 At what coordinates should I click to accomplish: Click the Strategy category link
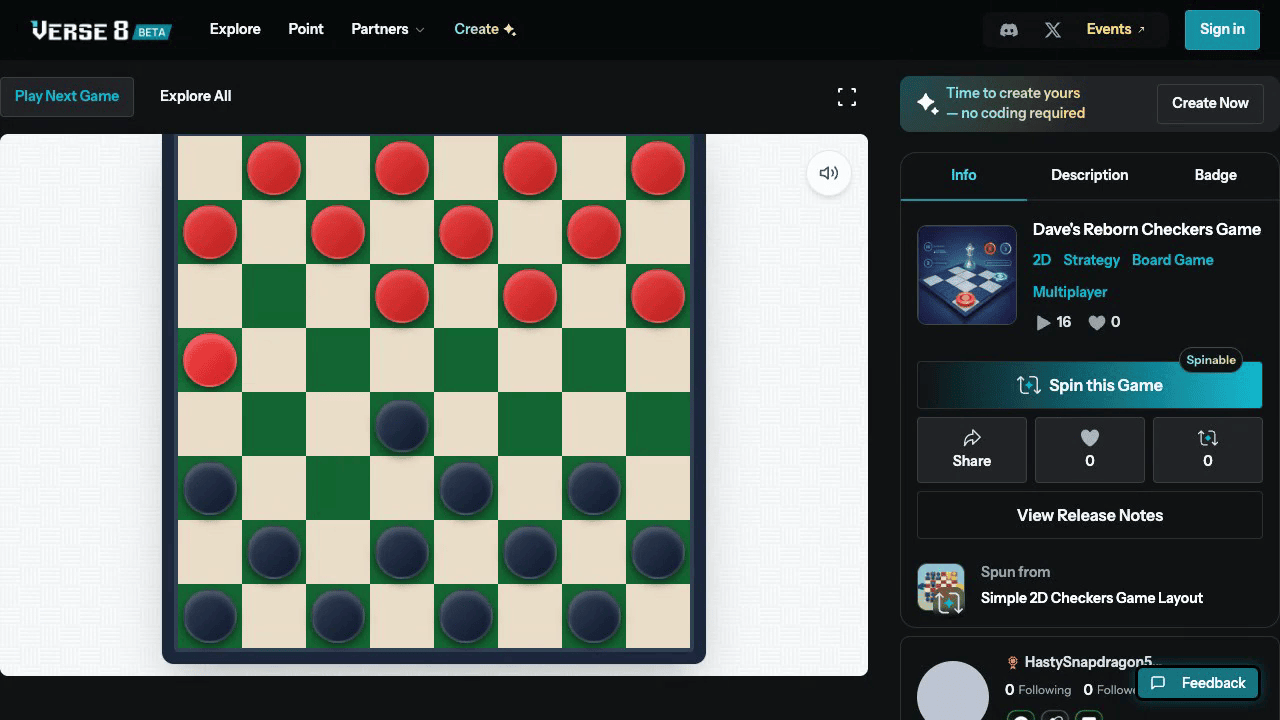click(1091, 260)
